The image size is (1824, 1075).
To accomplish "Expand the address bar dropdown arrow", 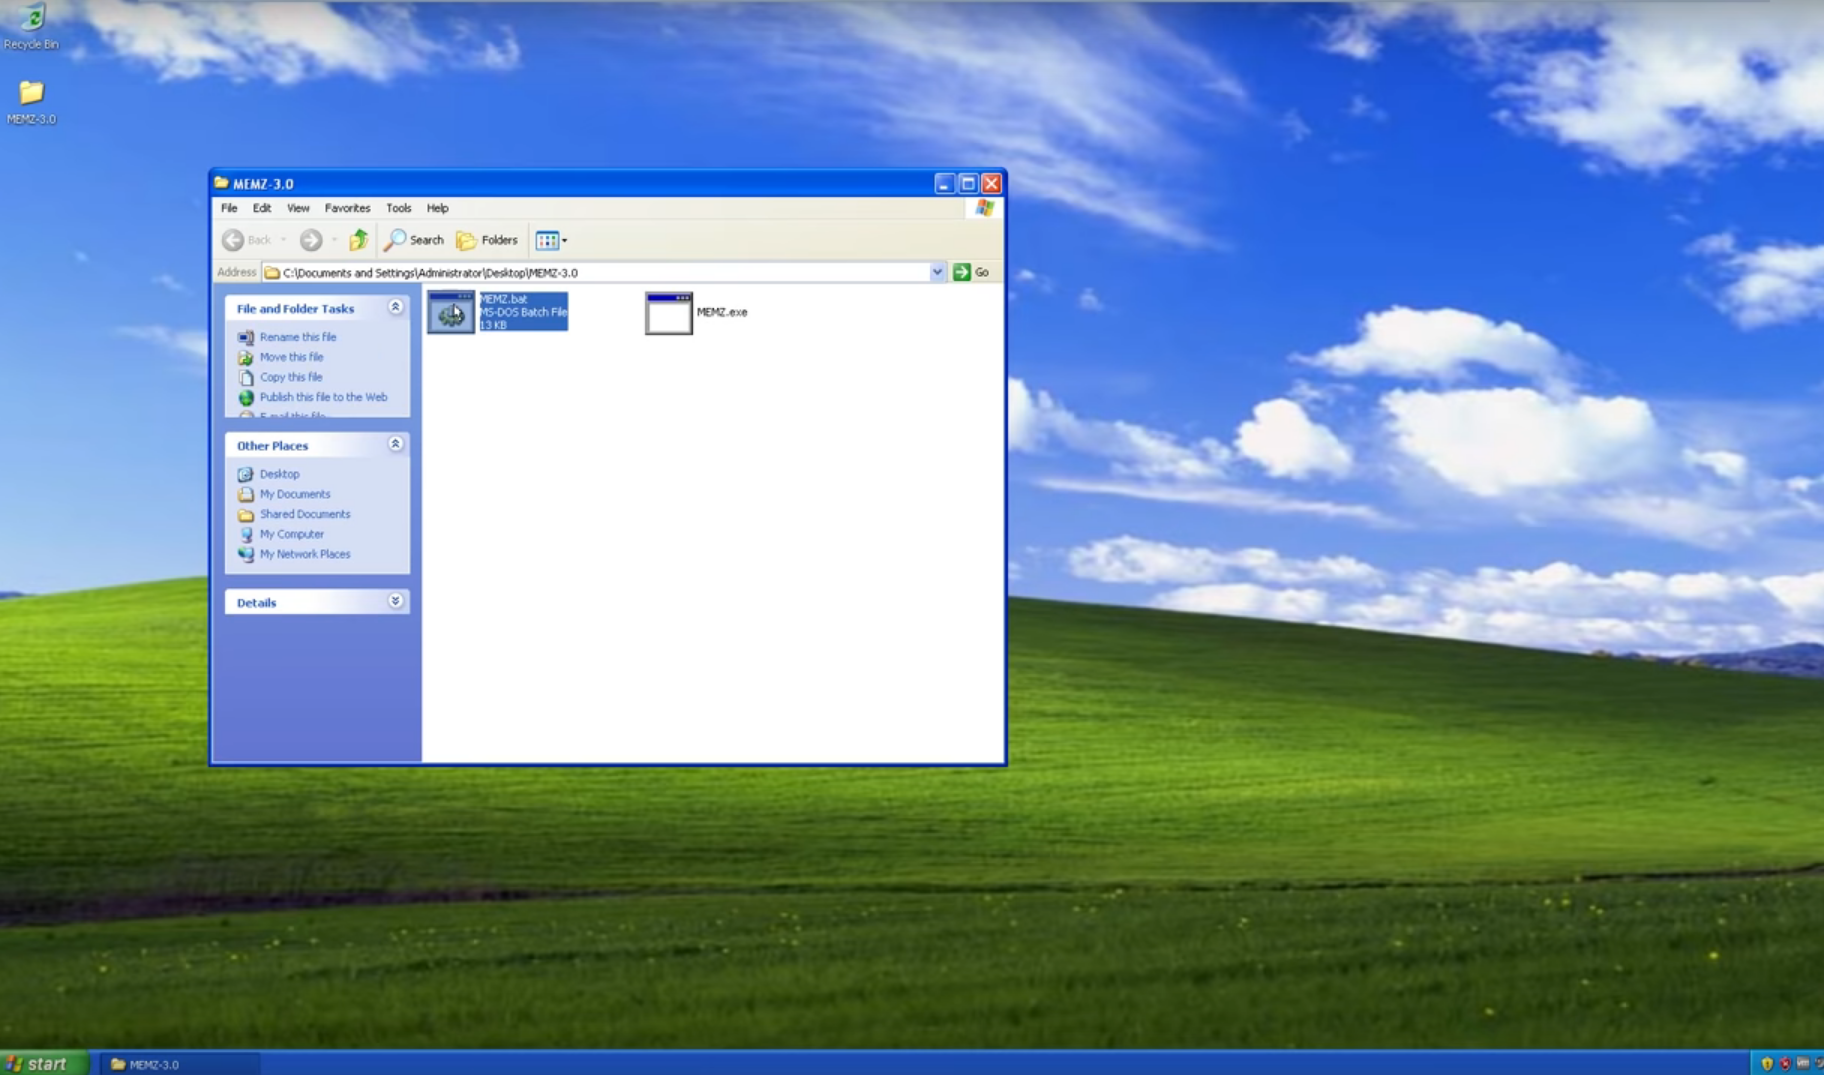I will (x=937, y=272).
